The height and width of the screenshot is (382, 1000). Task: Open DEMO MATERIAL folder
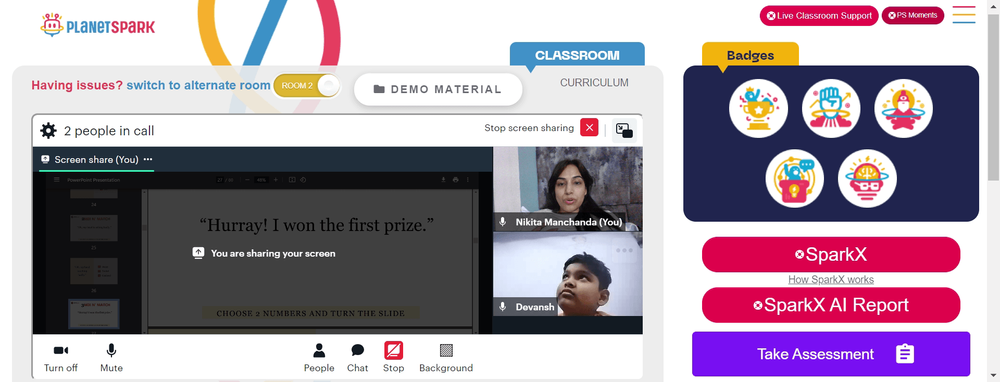(x=438, y=89)
